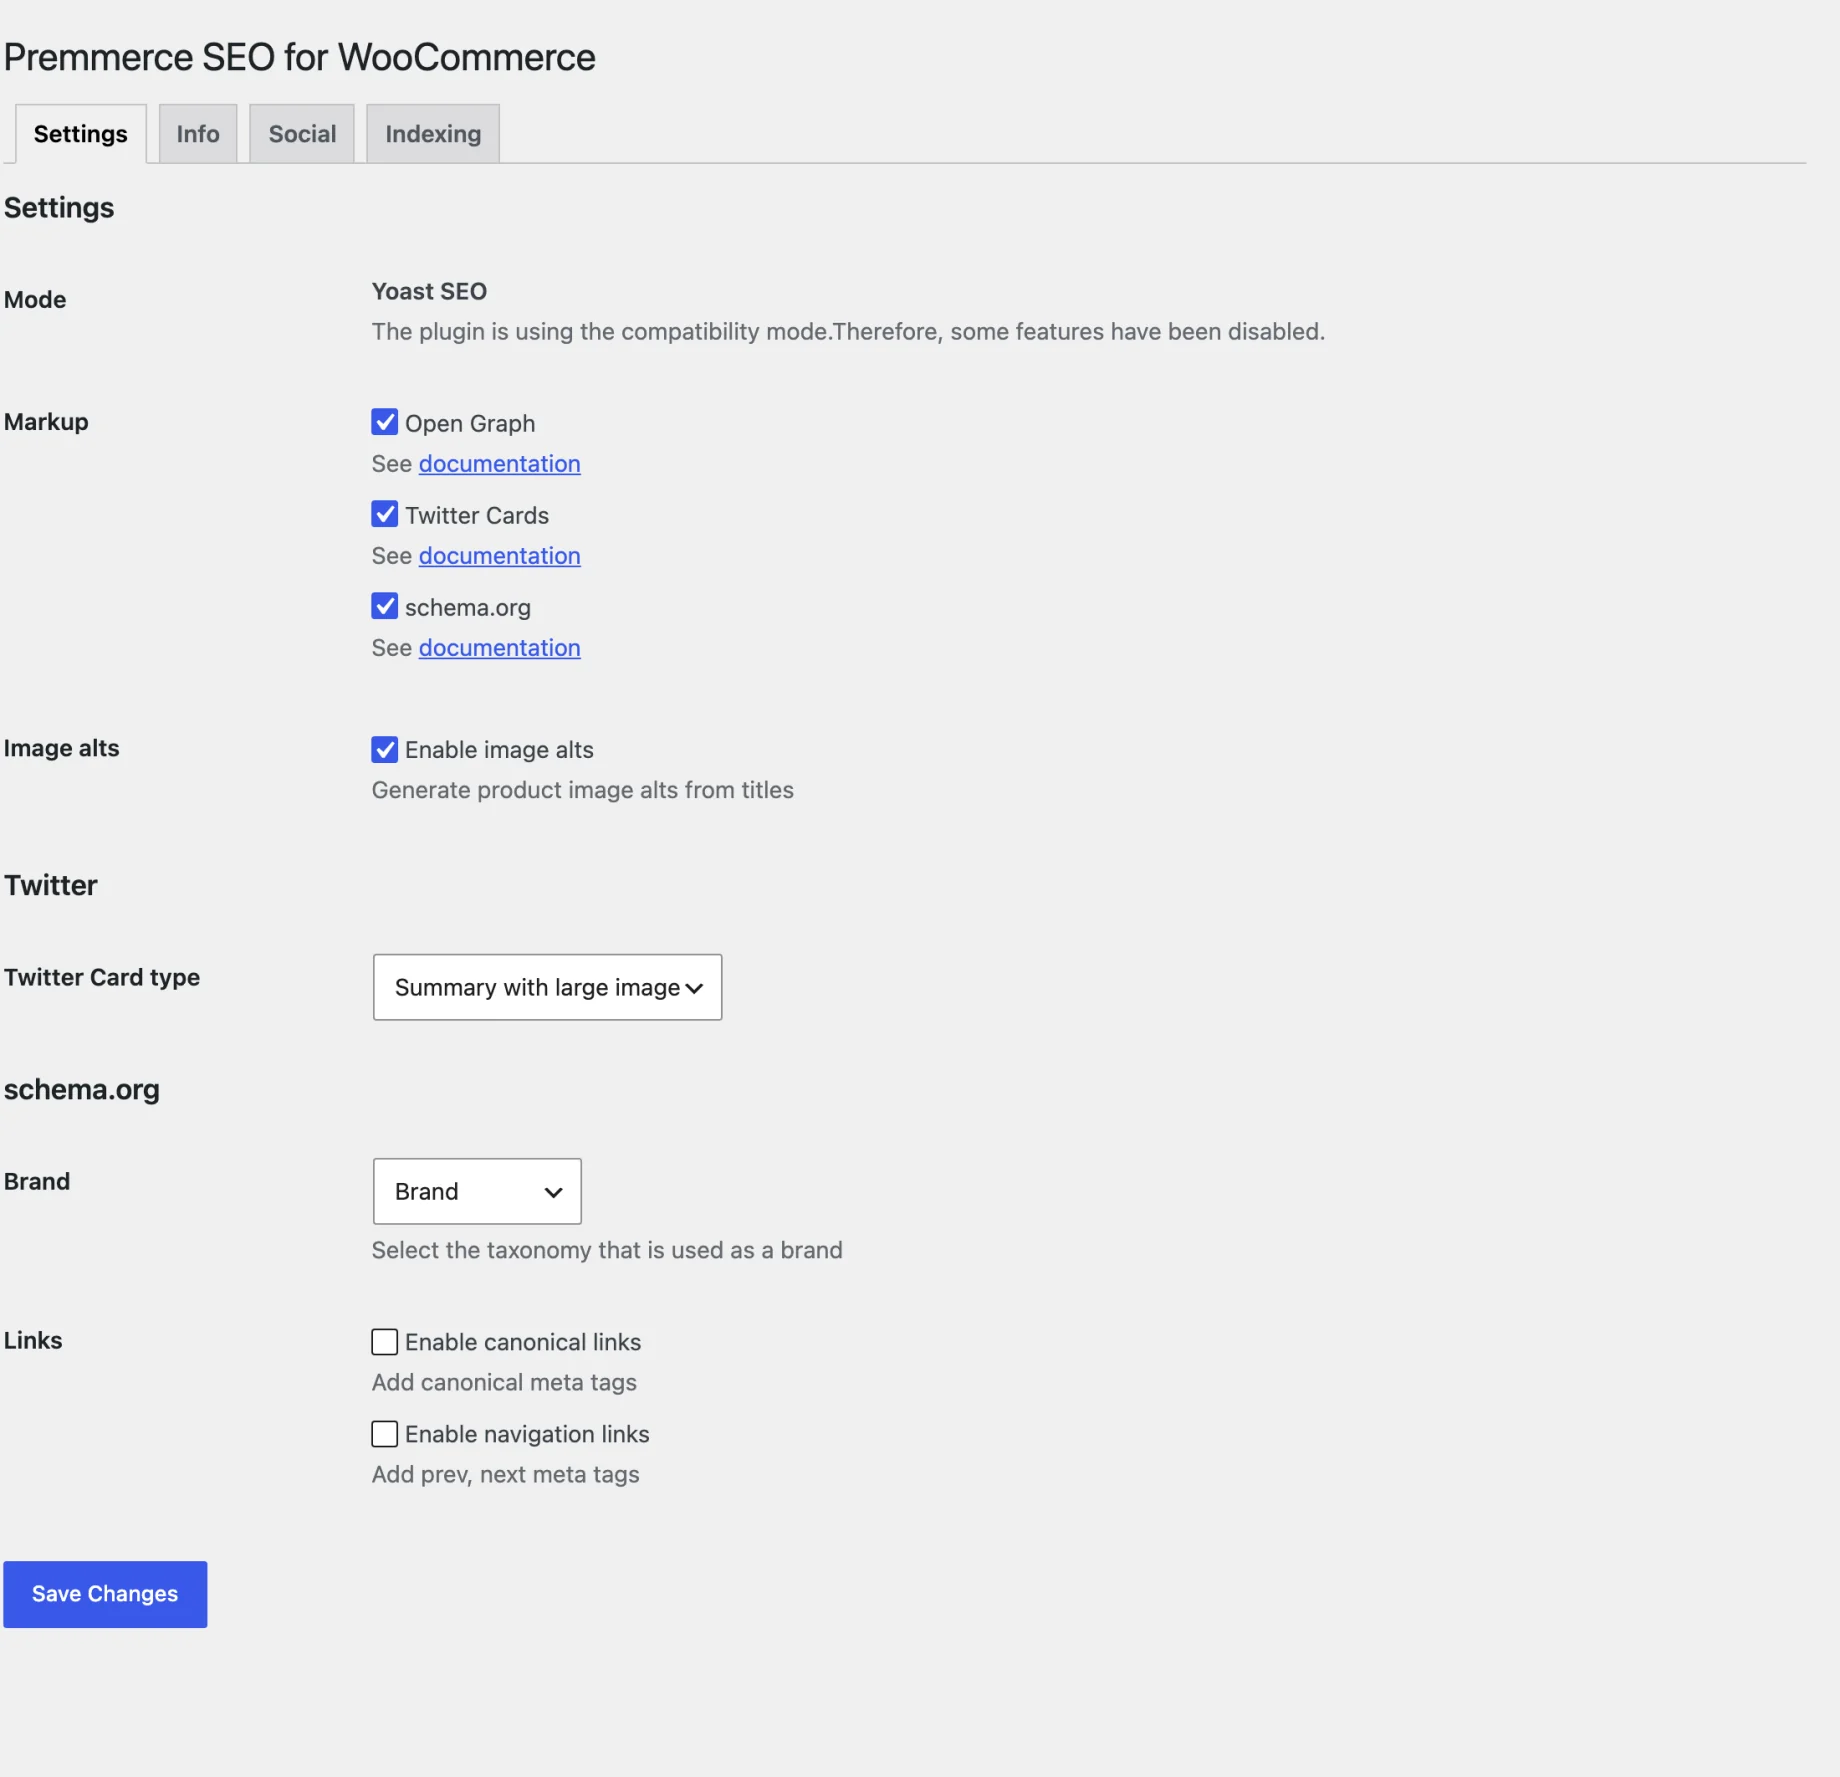Click the Enable image alts label
1840x1777 pixels.
pyautogui.click(x=499, y=750)
